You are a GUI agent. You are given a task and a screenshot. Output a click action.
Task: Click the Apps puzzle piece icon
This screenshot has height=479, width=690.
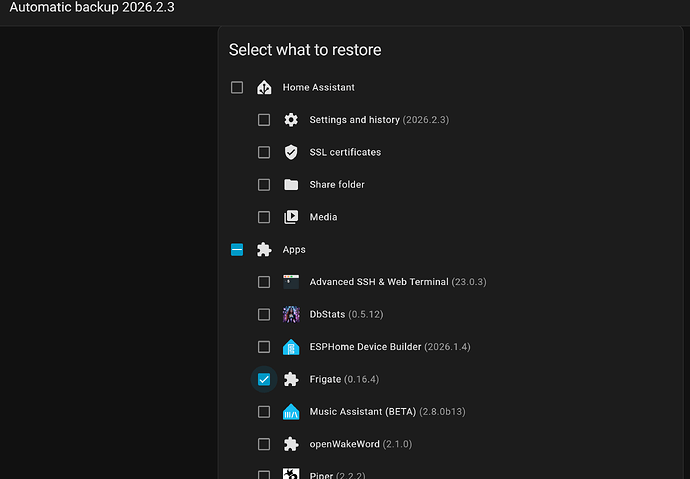[x=264, y=249]
